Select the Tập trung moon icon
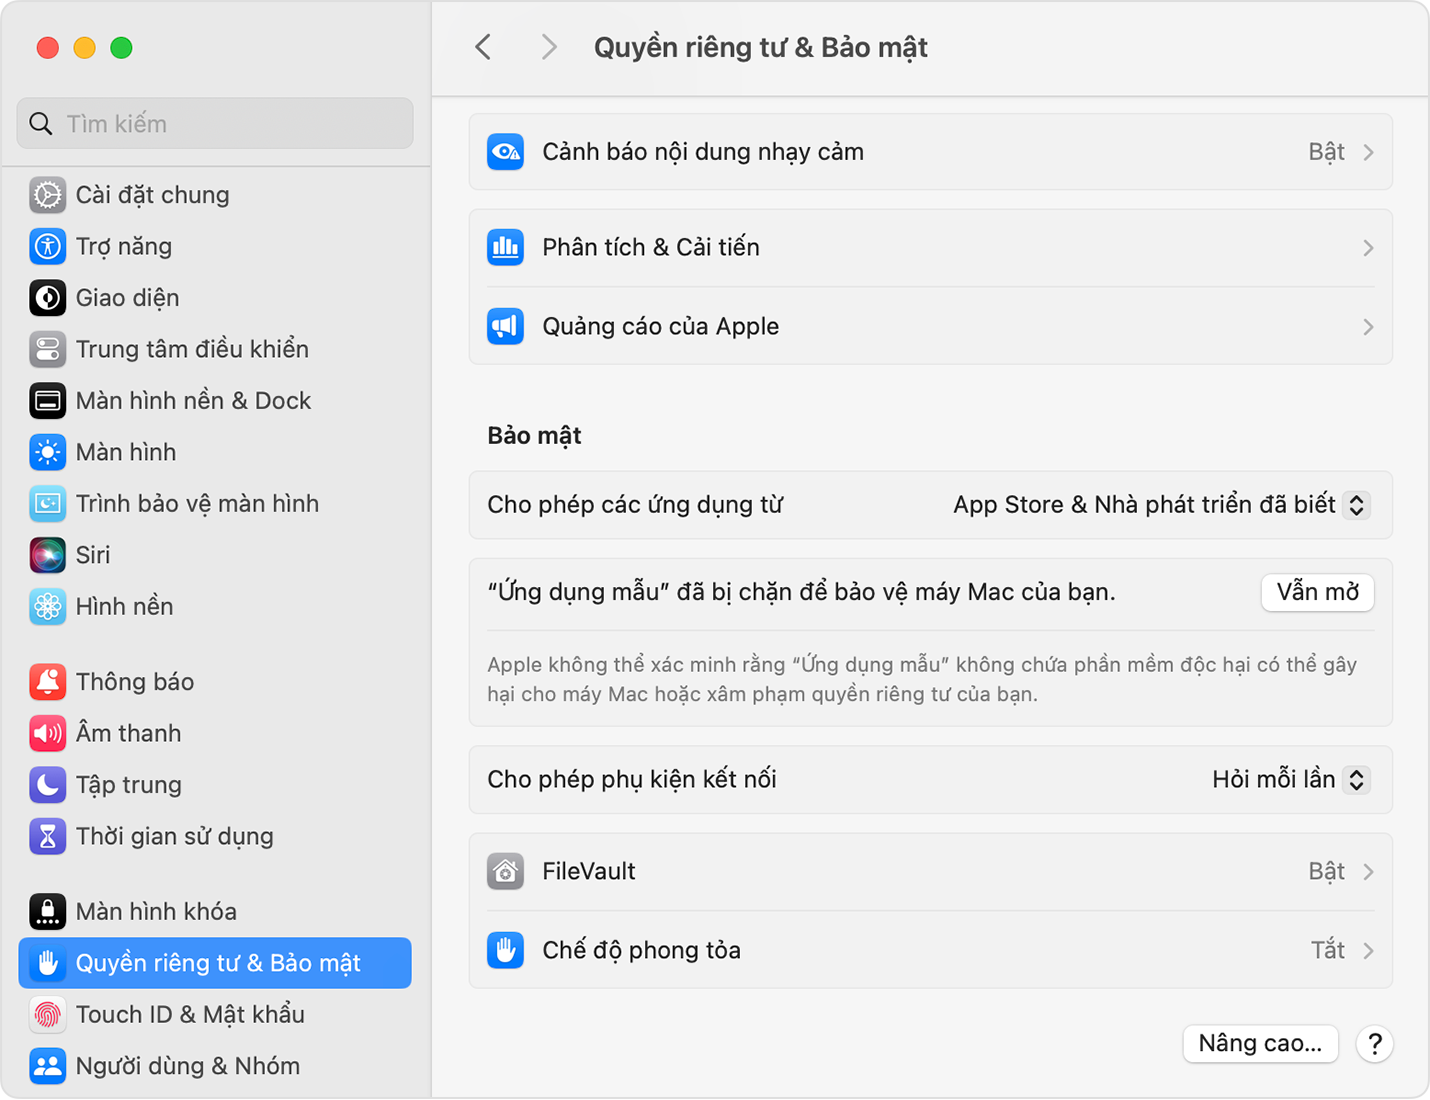The width and height of the screenshot is (1430, 1100). (x=47, y=785)
